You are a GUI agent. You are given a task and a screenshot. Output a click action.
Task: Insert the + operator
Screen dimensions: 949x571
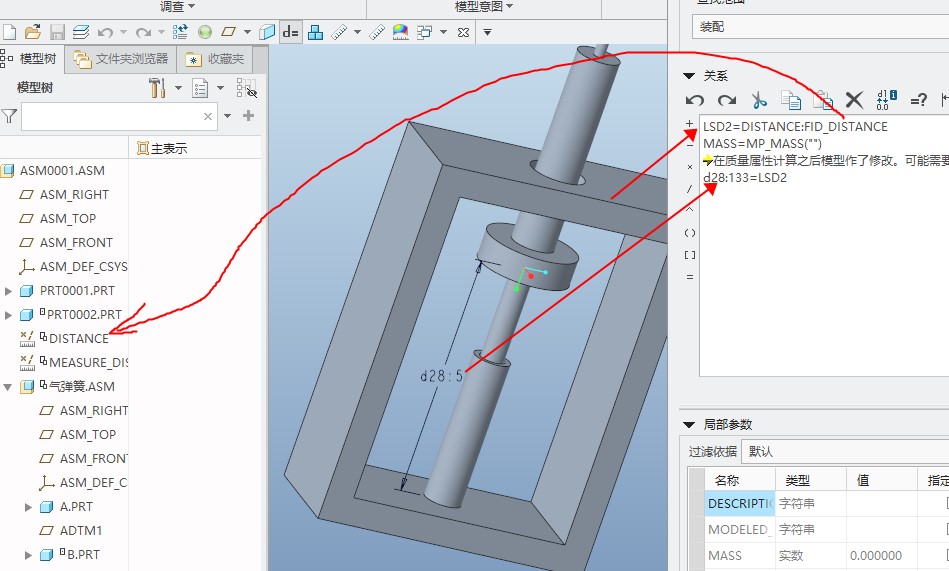coord(689,124)
